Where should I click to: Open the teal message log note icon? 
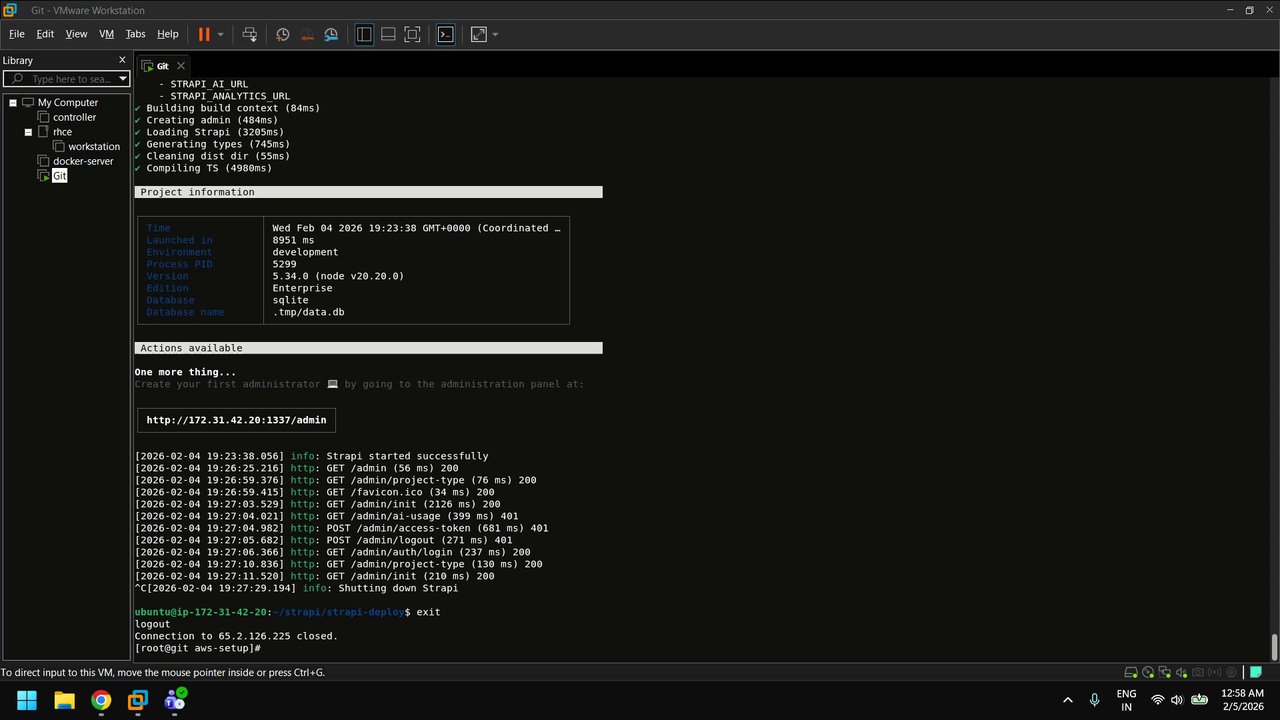coord(1256,673)
